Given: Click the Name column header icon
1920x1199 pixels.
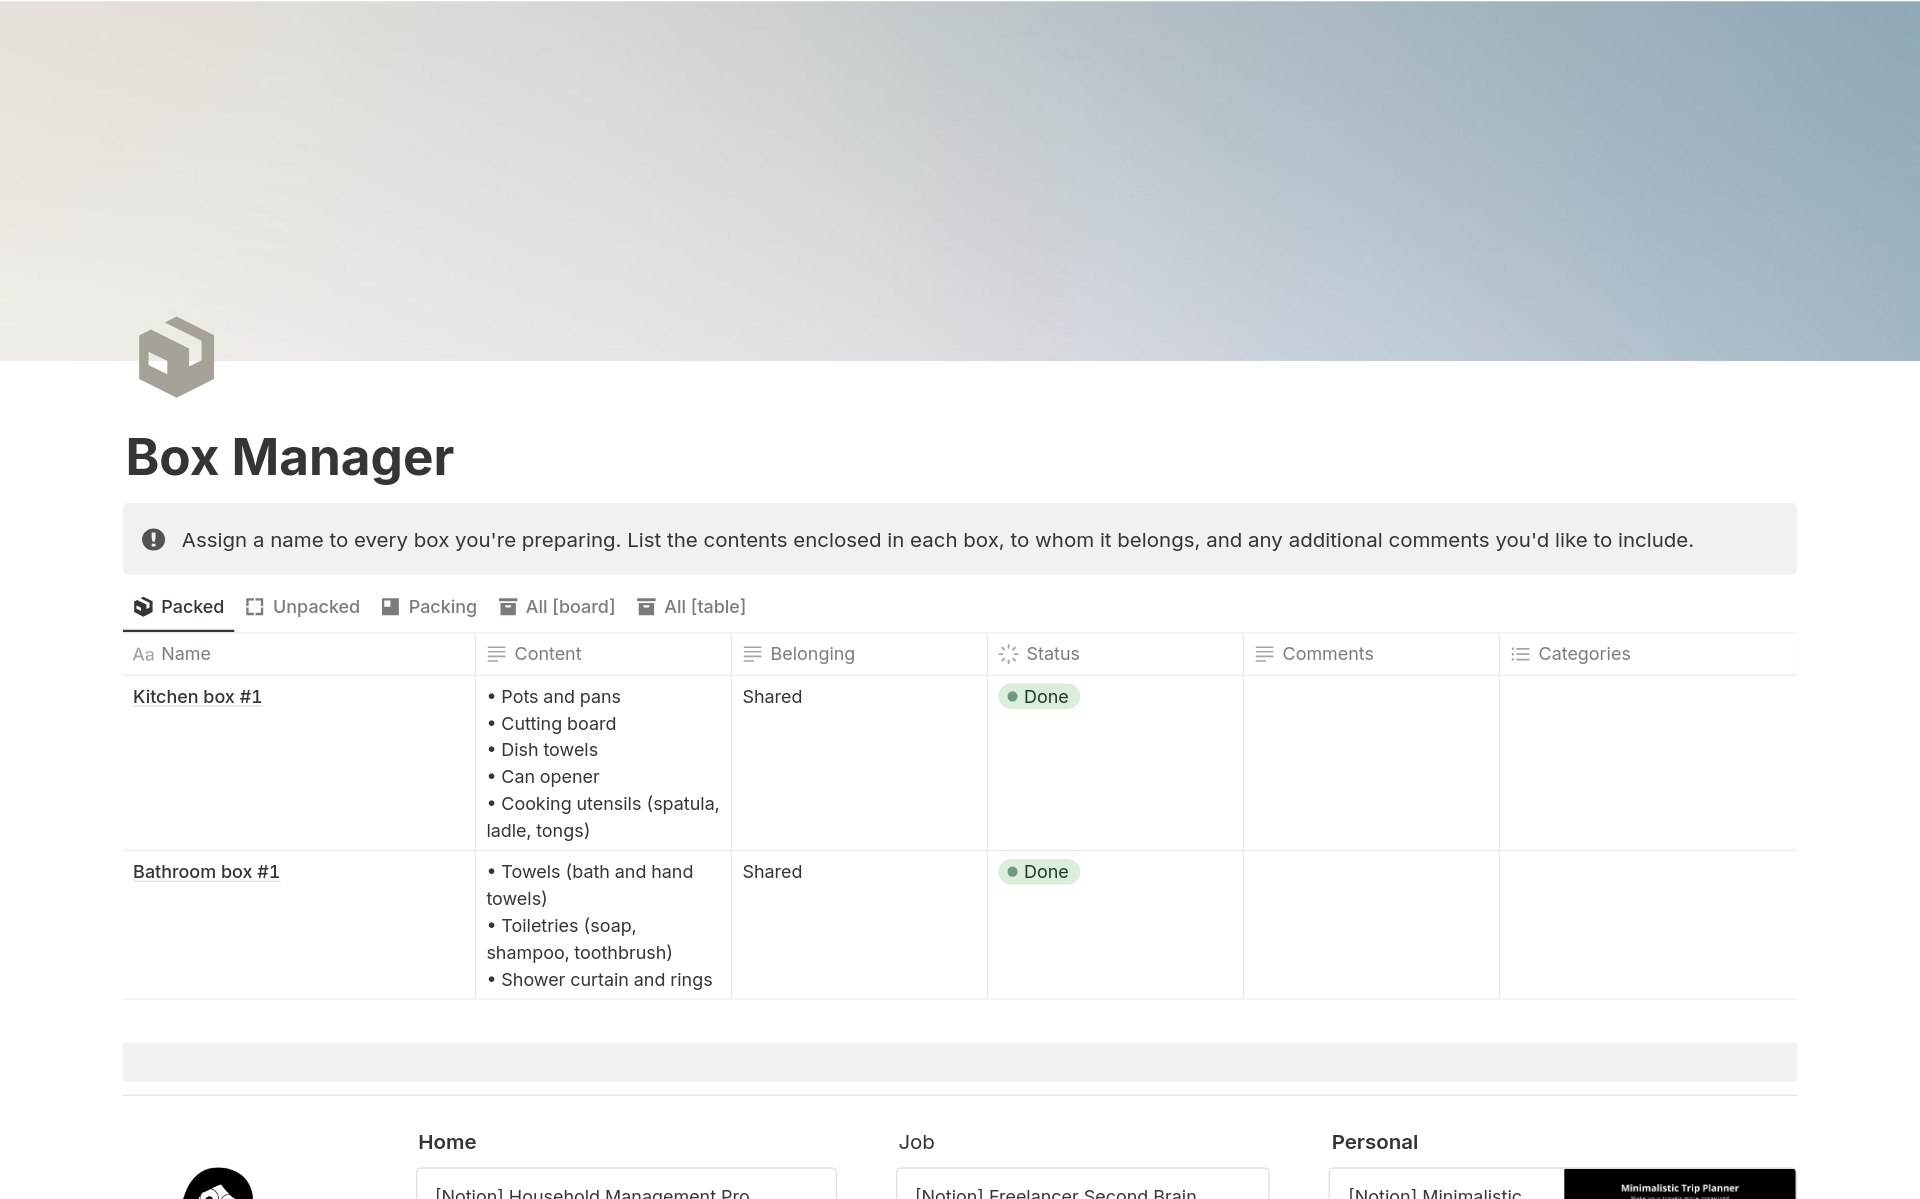Looking at the screenshot, I should (x=142, y=653).
